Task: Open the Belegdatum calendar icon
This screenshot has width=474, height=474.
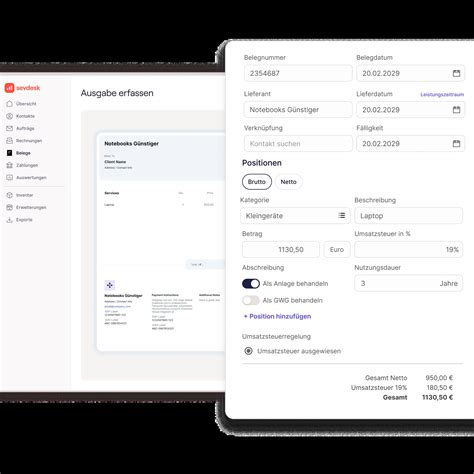Action: pos(456,73)
